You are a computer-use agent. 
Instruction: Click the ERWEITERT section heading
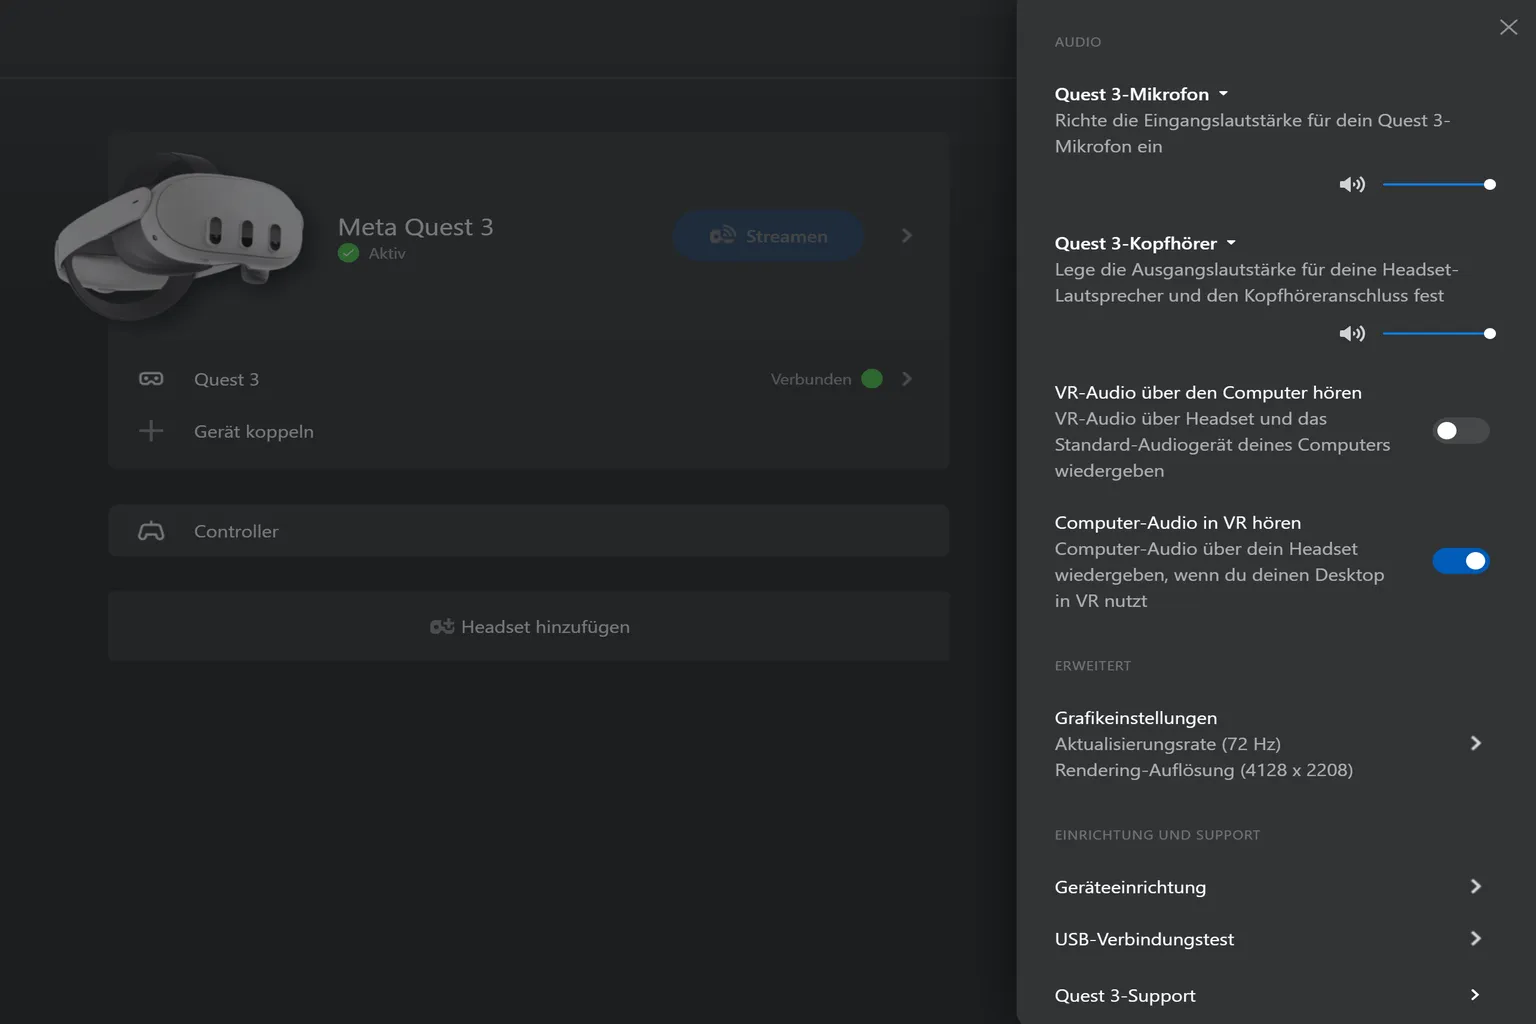pos(1093,666)
